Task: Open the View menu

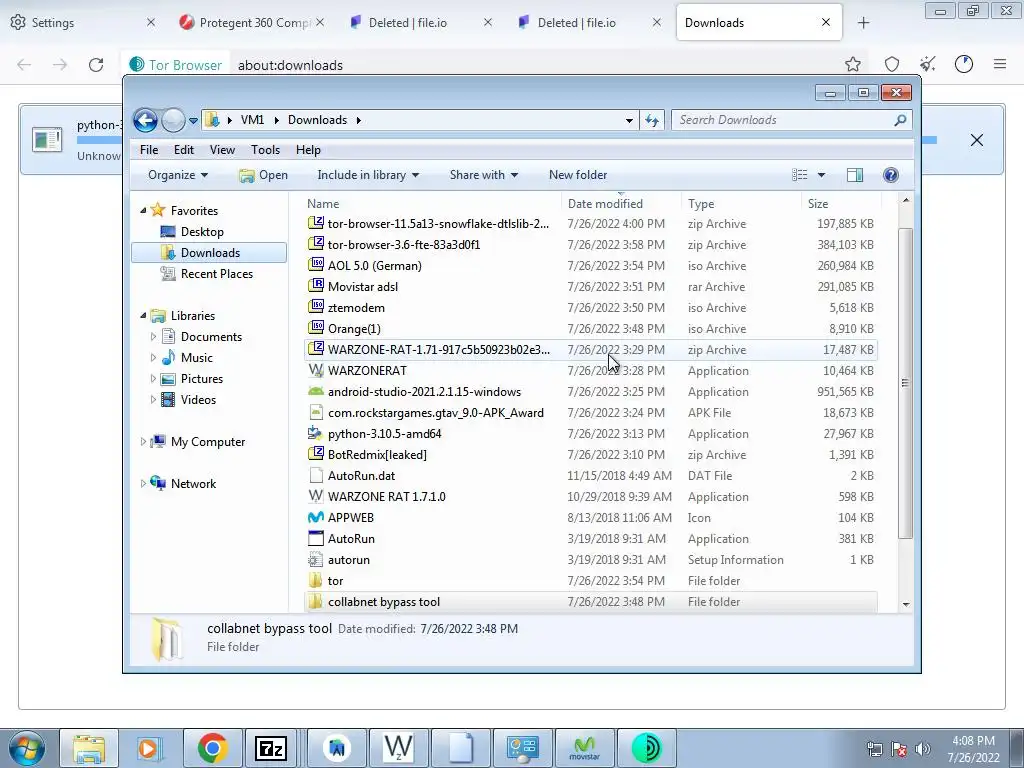Action: pos(222,150)
